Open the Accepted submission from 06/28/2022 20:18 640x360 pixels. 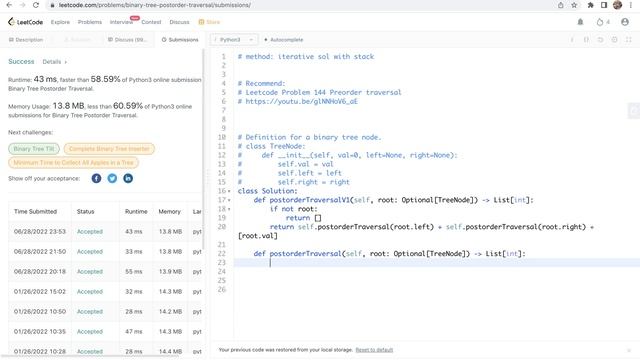click(90, 271)
